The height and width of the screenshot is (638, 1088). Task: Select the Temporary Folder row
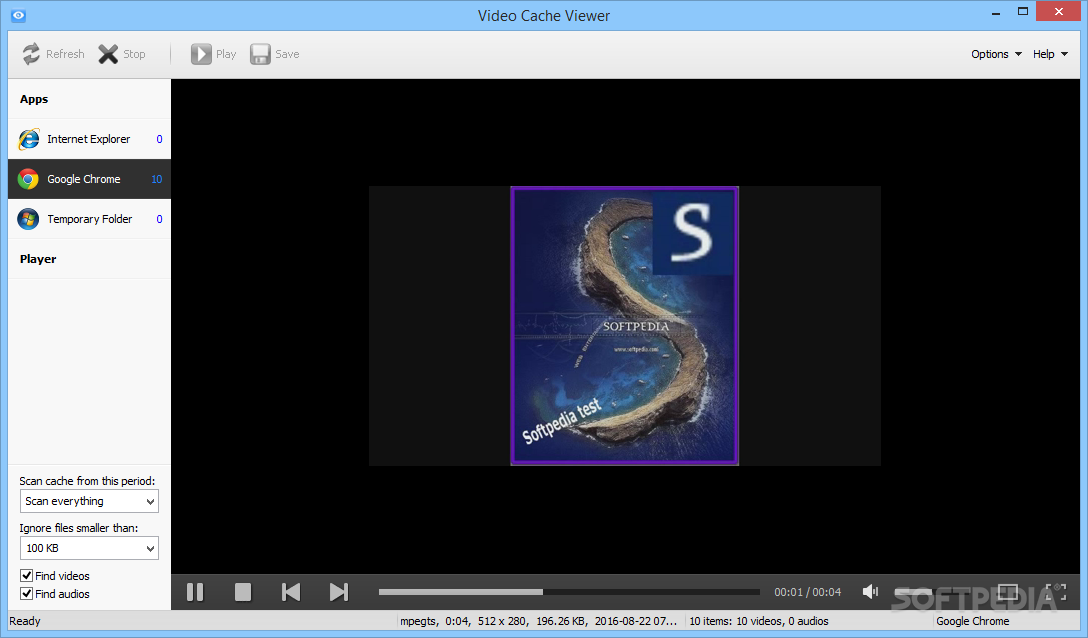tap(90, 219)
